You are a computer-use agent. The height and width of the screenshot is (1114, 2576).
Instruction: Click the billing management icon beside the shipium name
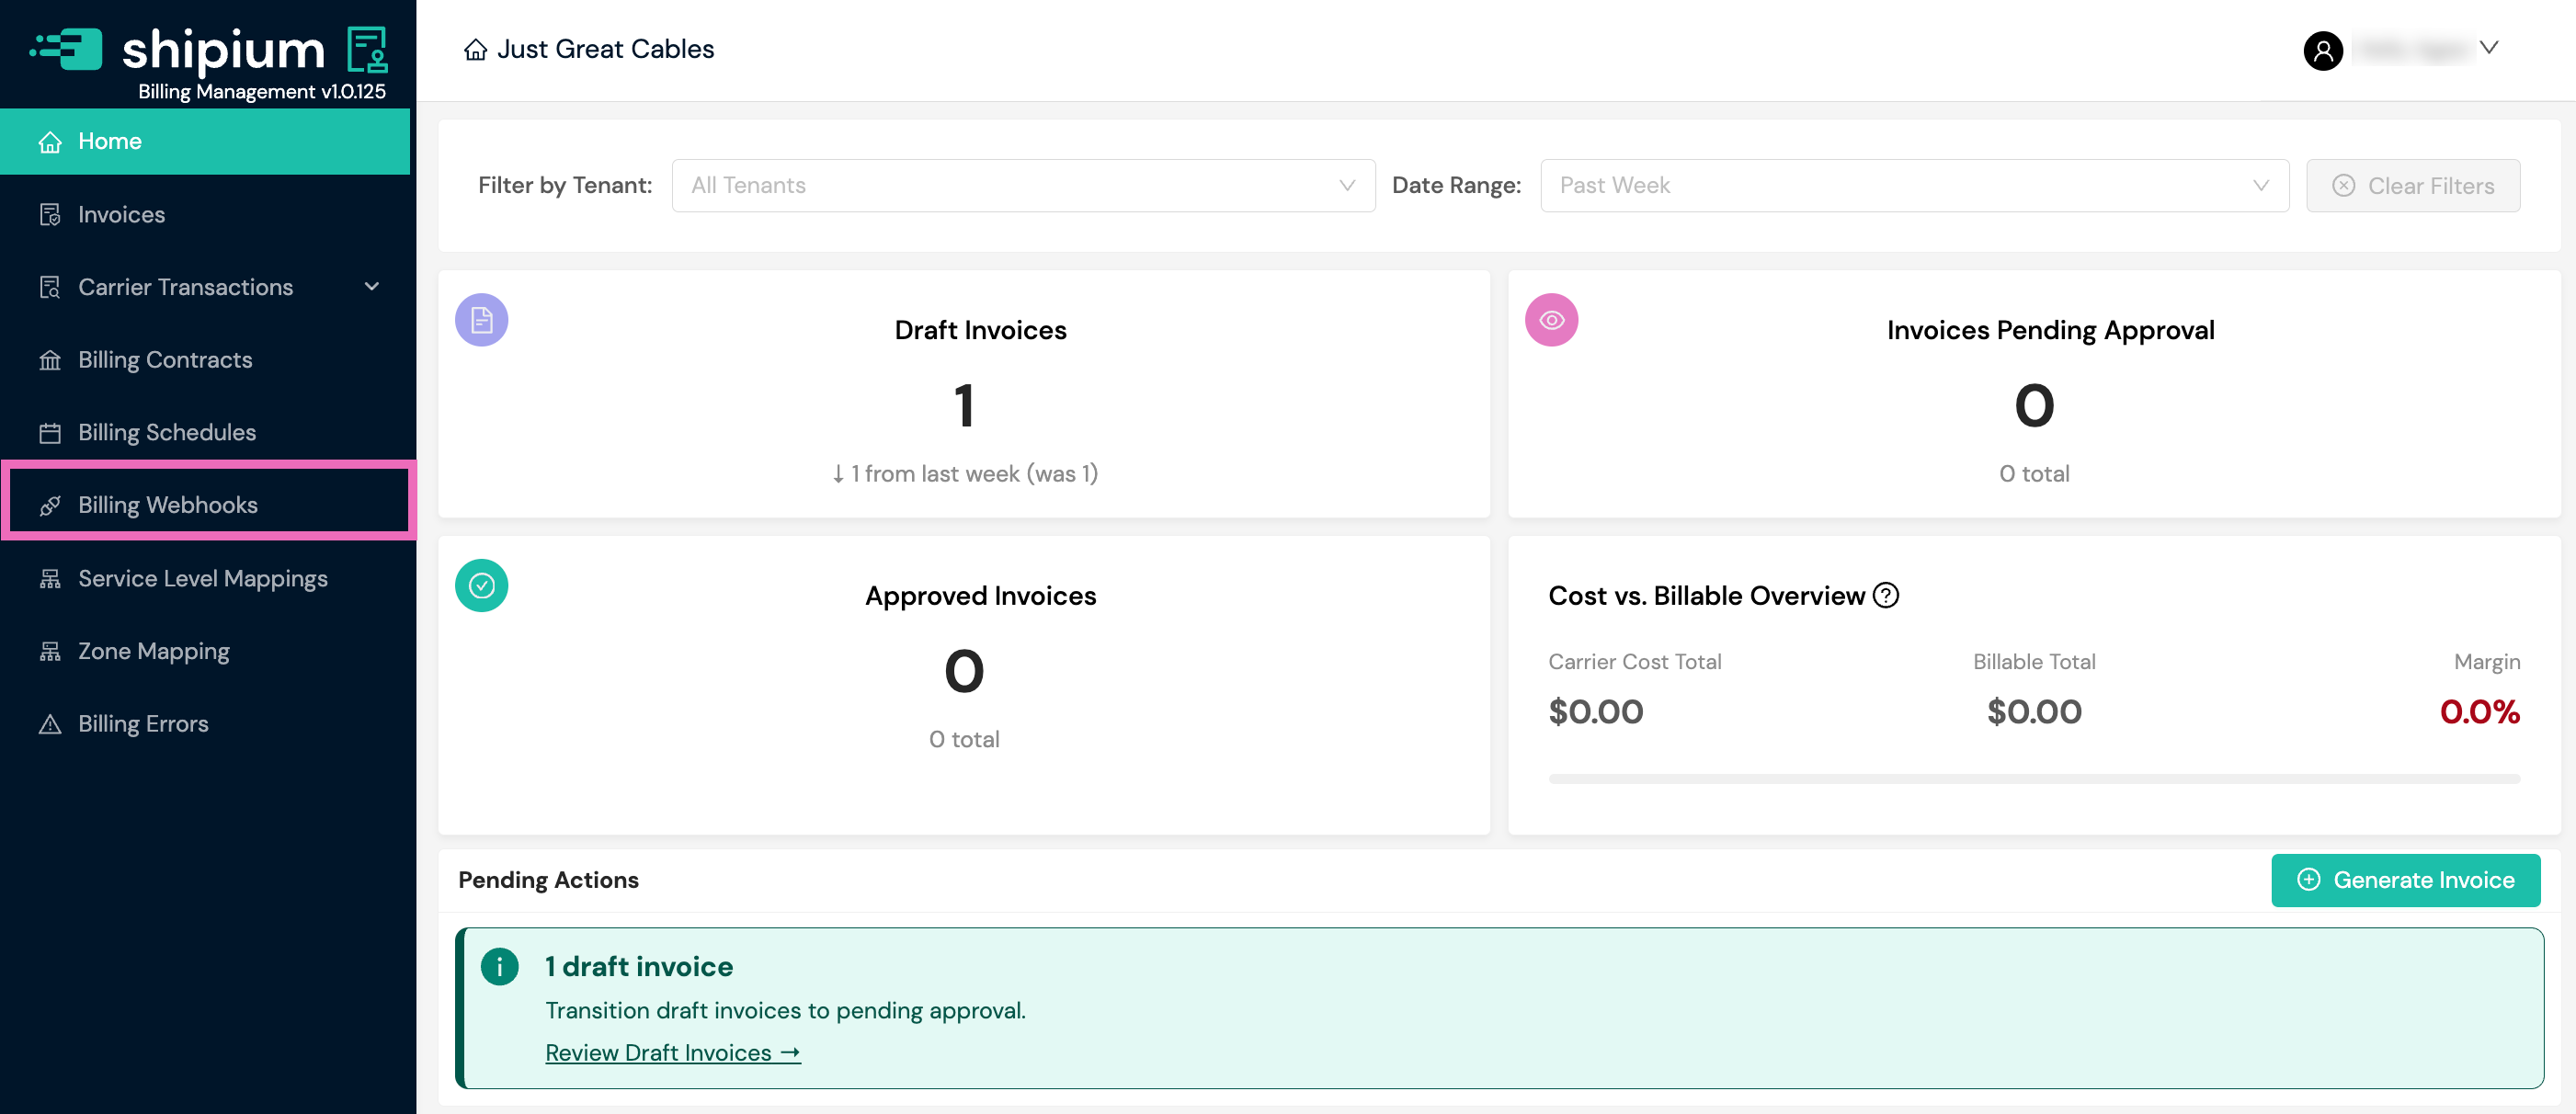coord(367,49)
